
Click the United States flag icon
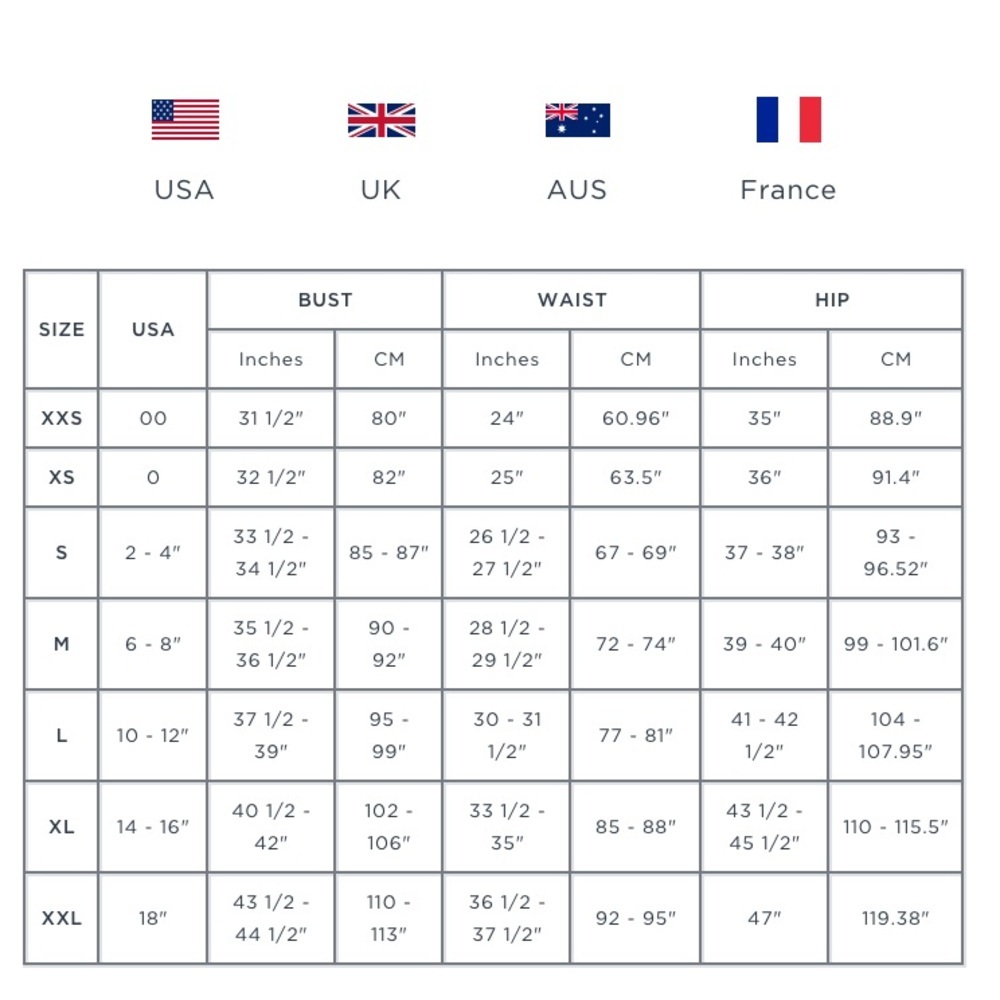coord(185,120)
